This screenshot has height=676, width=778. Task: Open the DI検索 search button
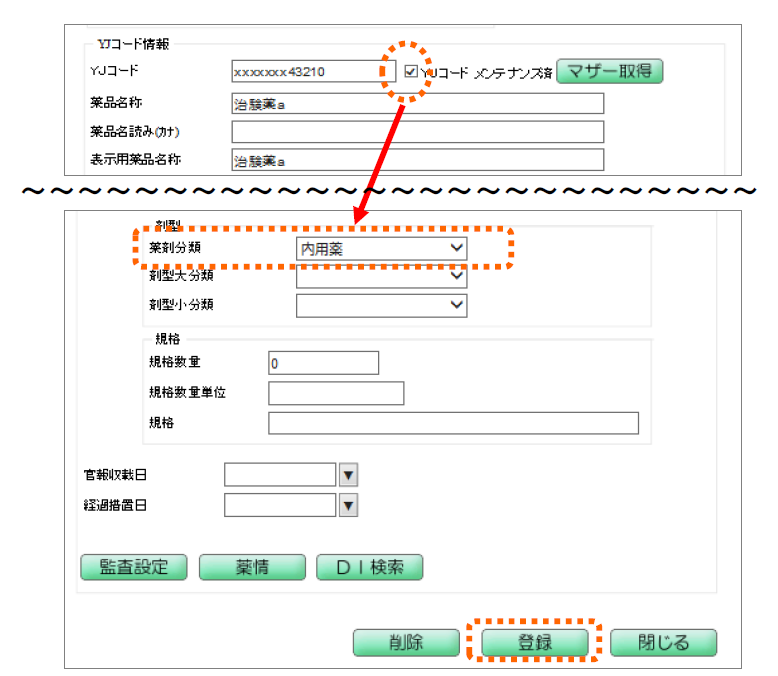pyautogui.click(x=370, y=567)
